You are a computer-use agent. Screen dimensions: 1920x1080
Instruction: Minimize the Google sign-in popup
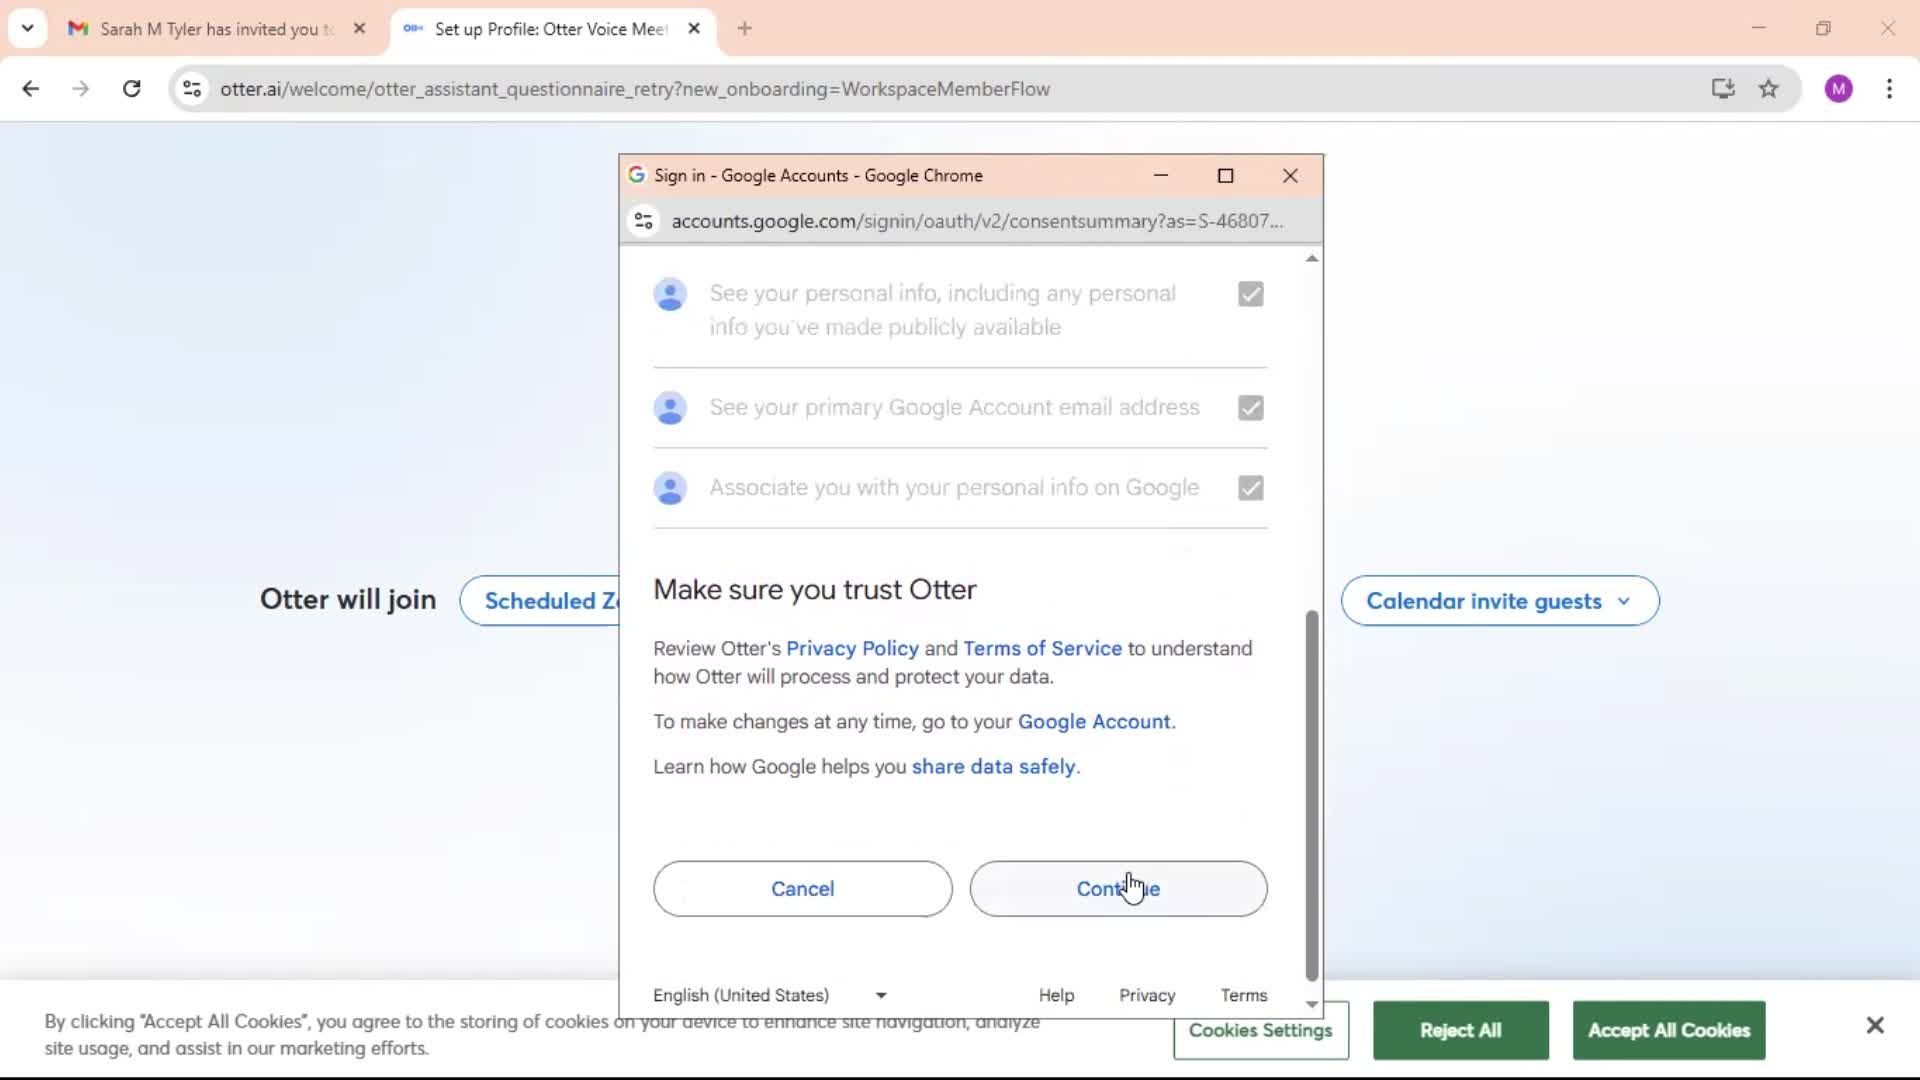tap(1161, 176)
